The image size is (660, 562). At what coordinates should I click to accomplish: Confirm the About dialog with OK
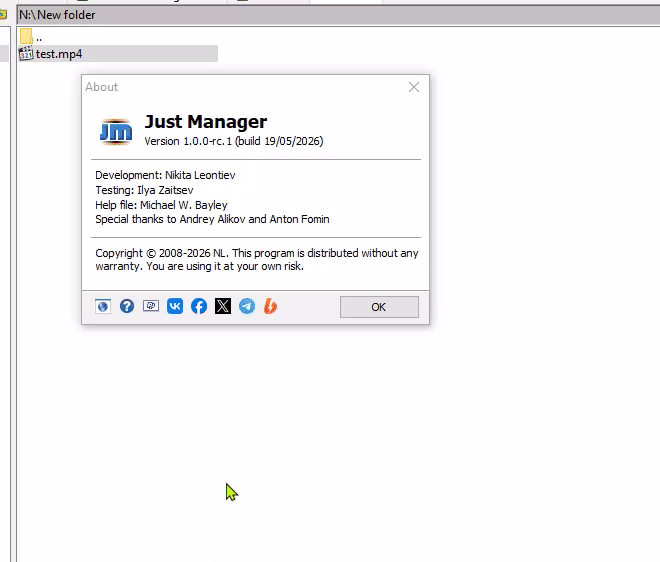pos(379,307)
